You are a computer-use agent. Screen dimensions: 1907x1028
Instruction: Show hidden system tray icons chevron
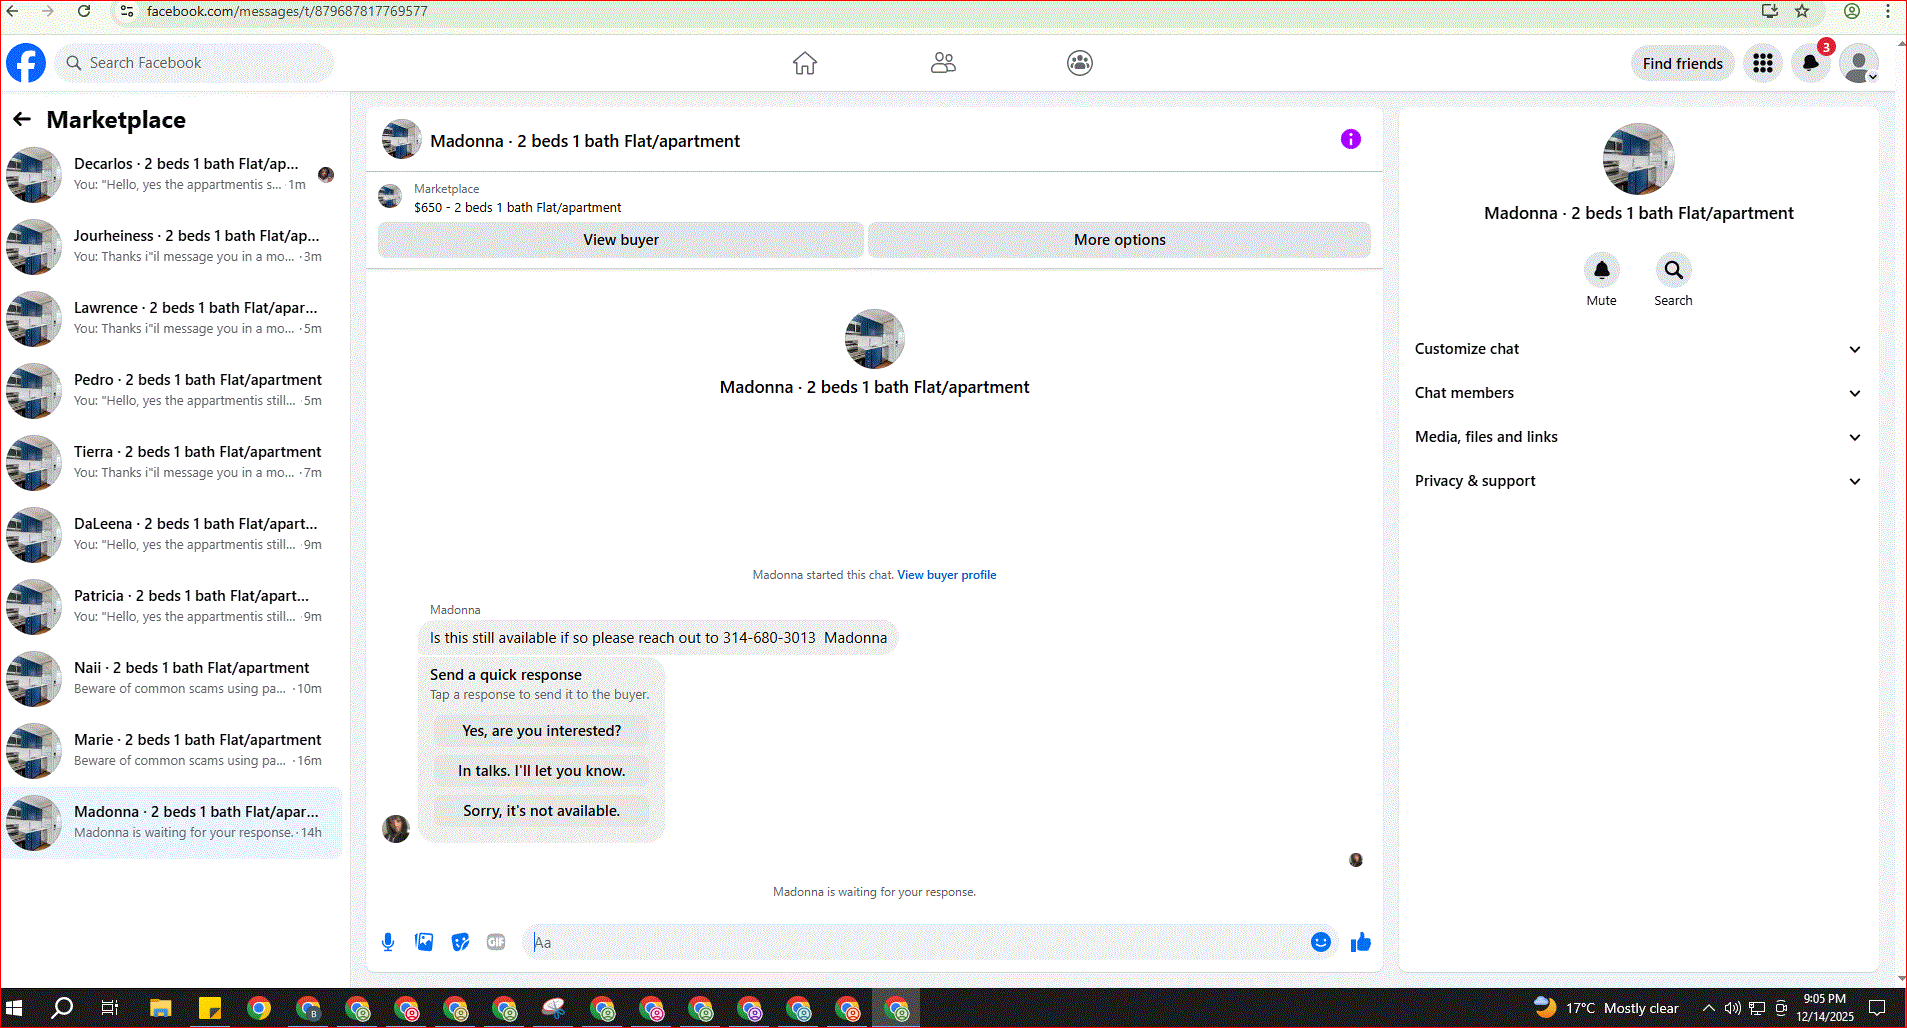(x=1709, y=1008)
